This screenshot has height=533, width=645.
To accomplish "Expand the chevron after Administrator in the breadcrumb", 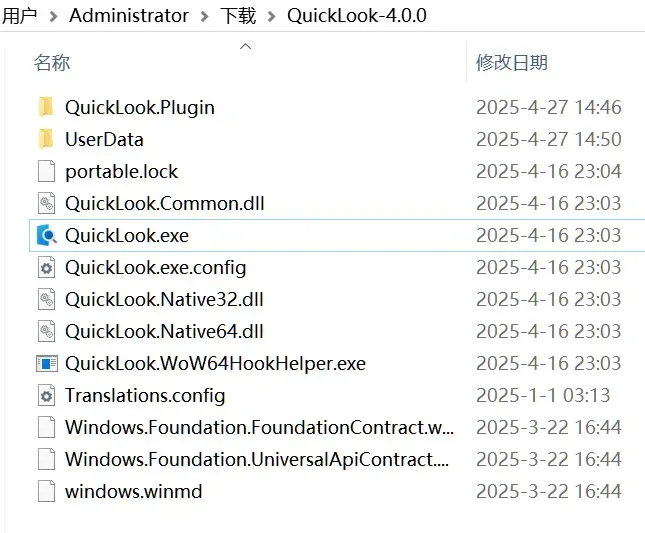I will point(204,16).
